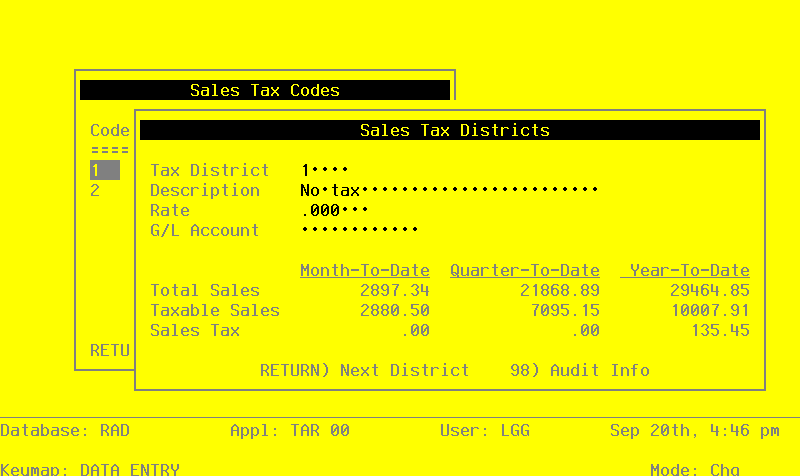
Task: Click the G/L Account label
Action: click(x=205, y=230)
